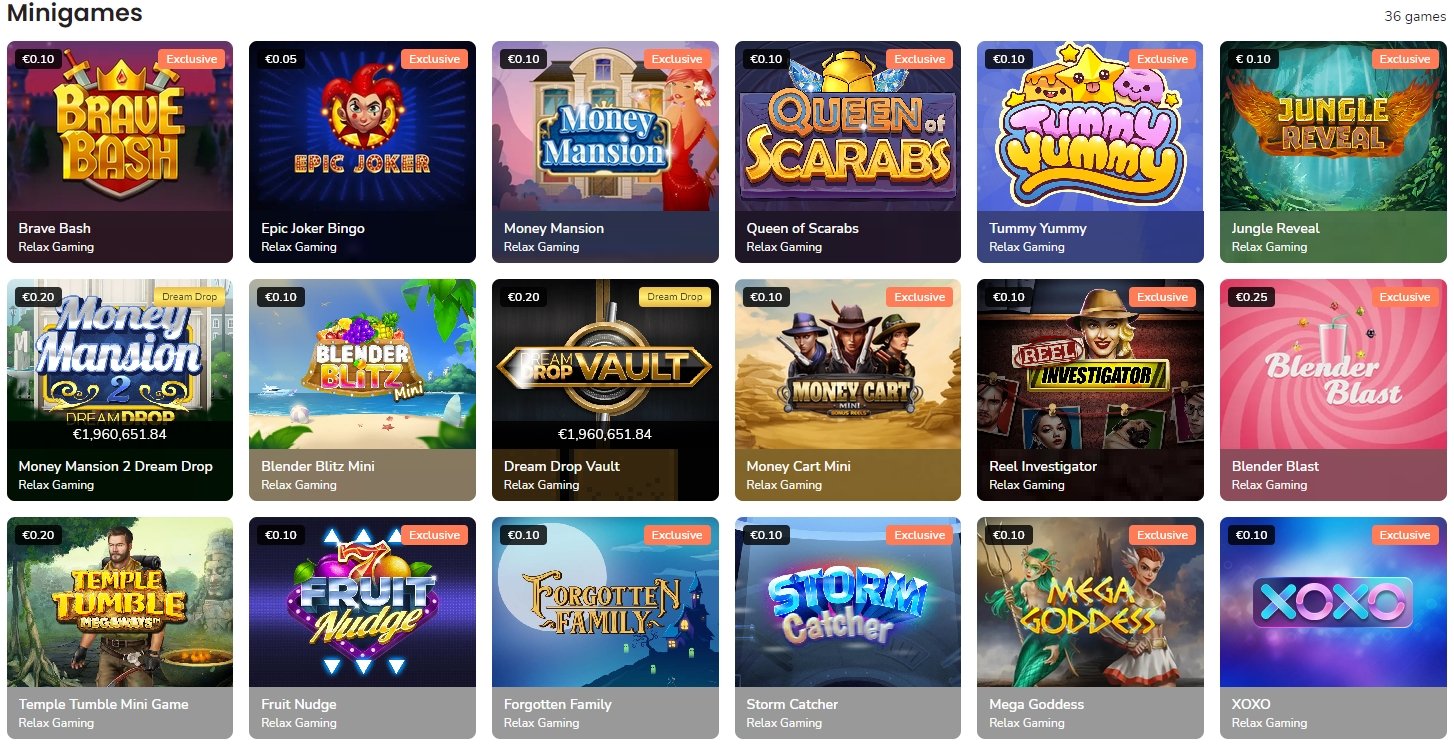Click the Forgotten Family title link
Viewport: 1454px width, 745px height.
click(x=557, y=704)
